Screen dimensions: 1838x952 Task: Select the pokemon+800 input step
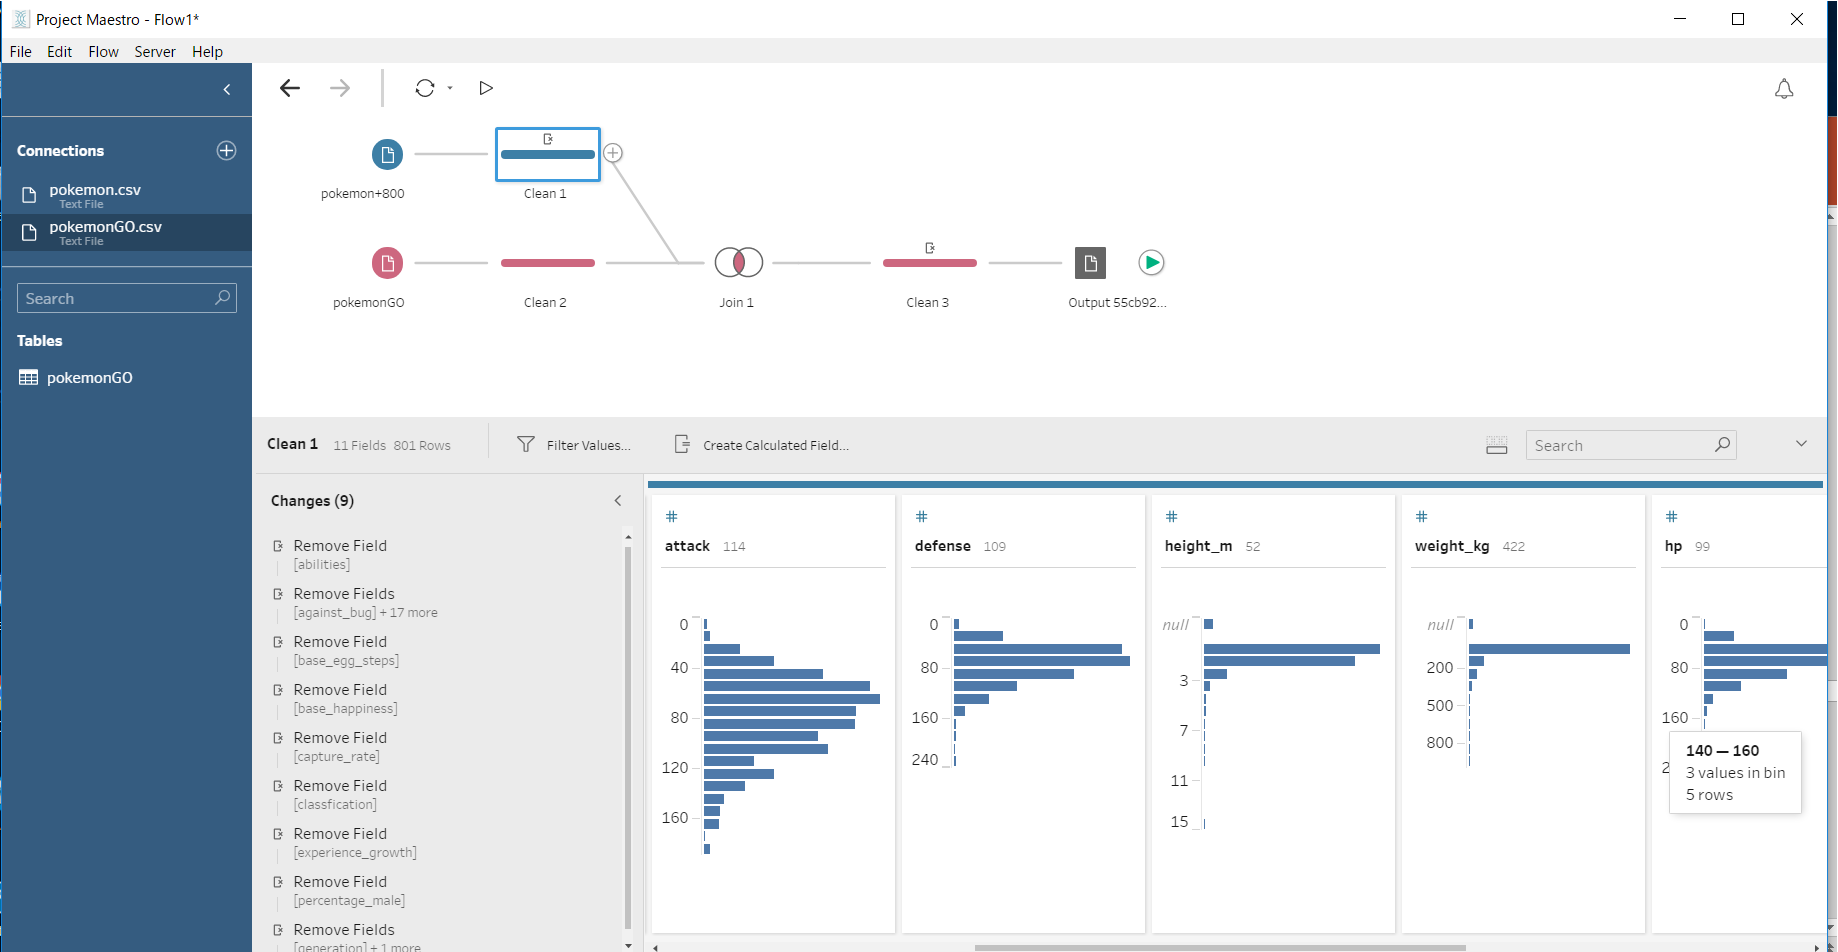click(x=387, y=154)
